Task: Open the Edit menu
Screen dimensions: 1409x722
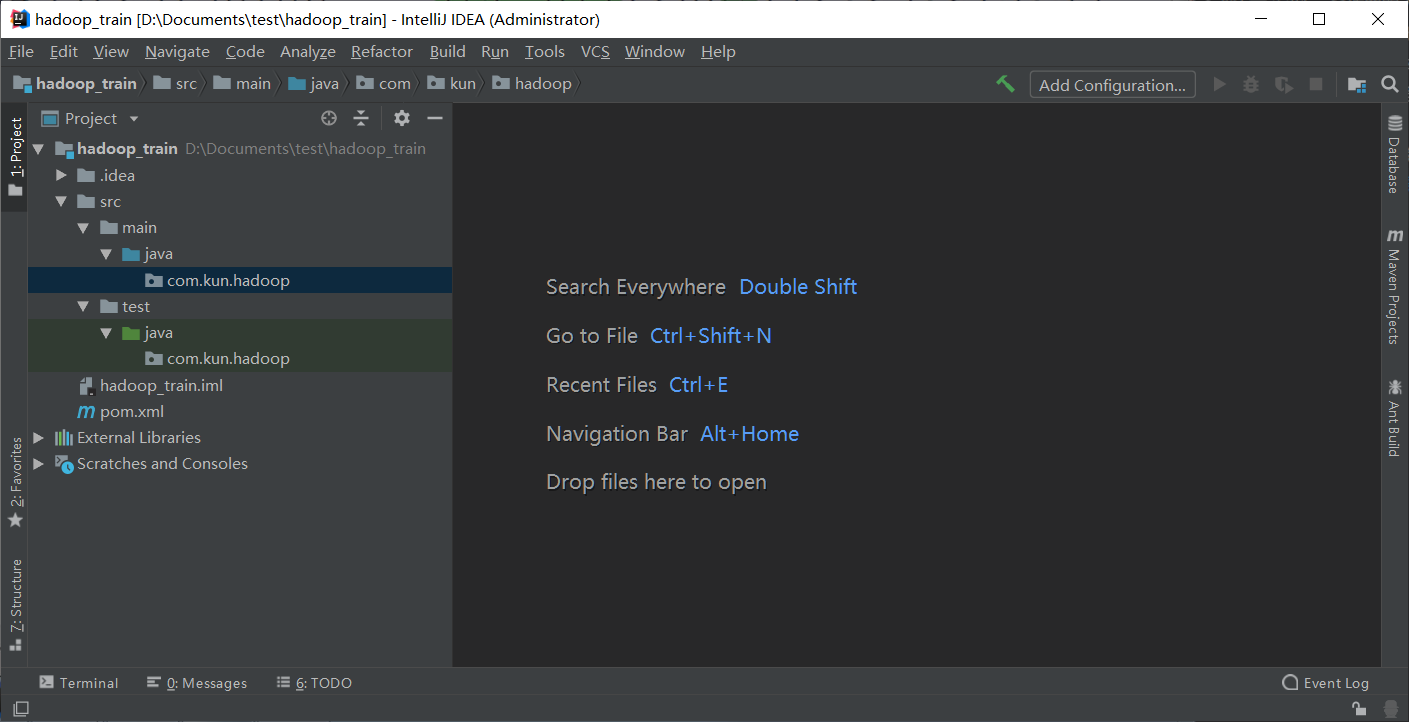Action: (x=64, y=52)
